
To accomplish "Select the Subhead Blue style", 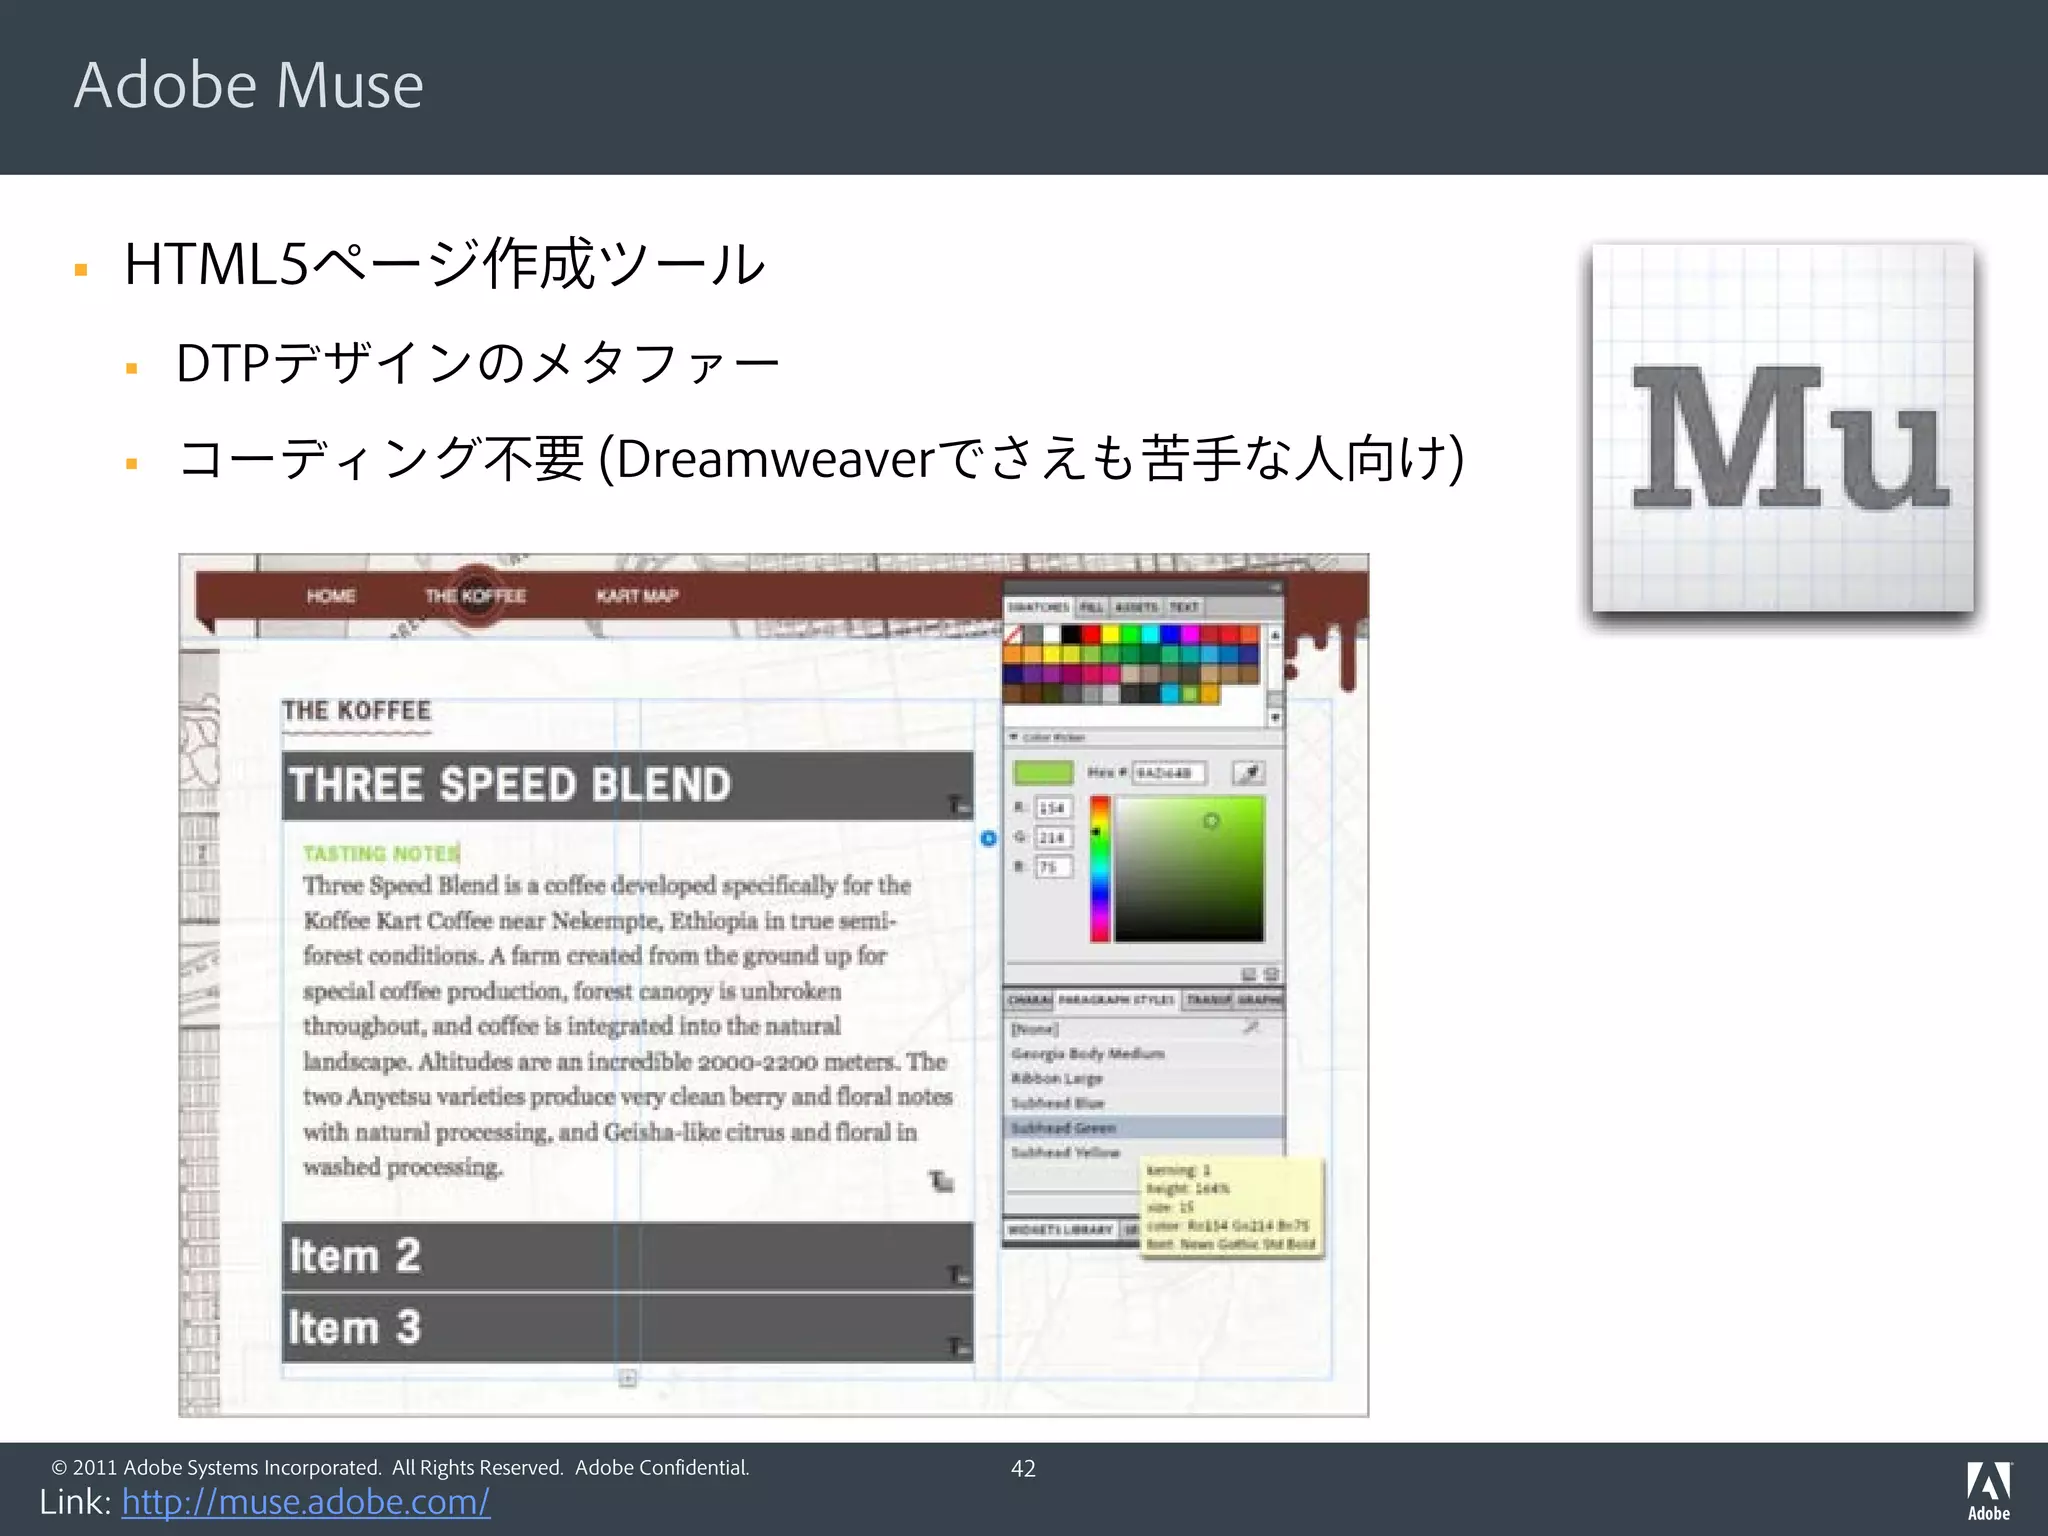I will (1143, 1103).
